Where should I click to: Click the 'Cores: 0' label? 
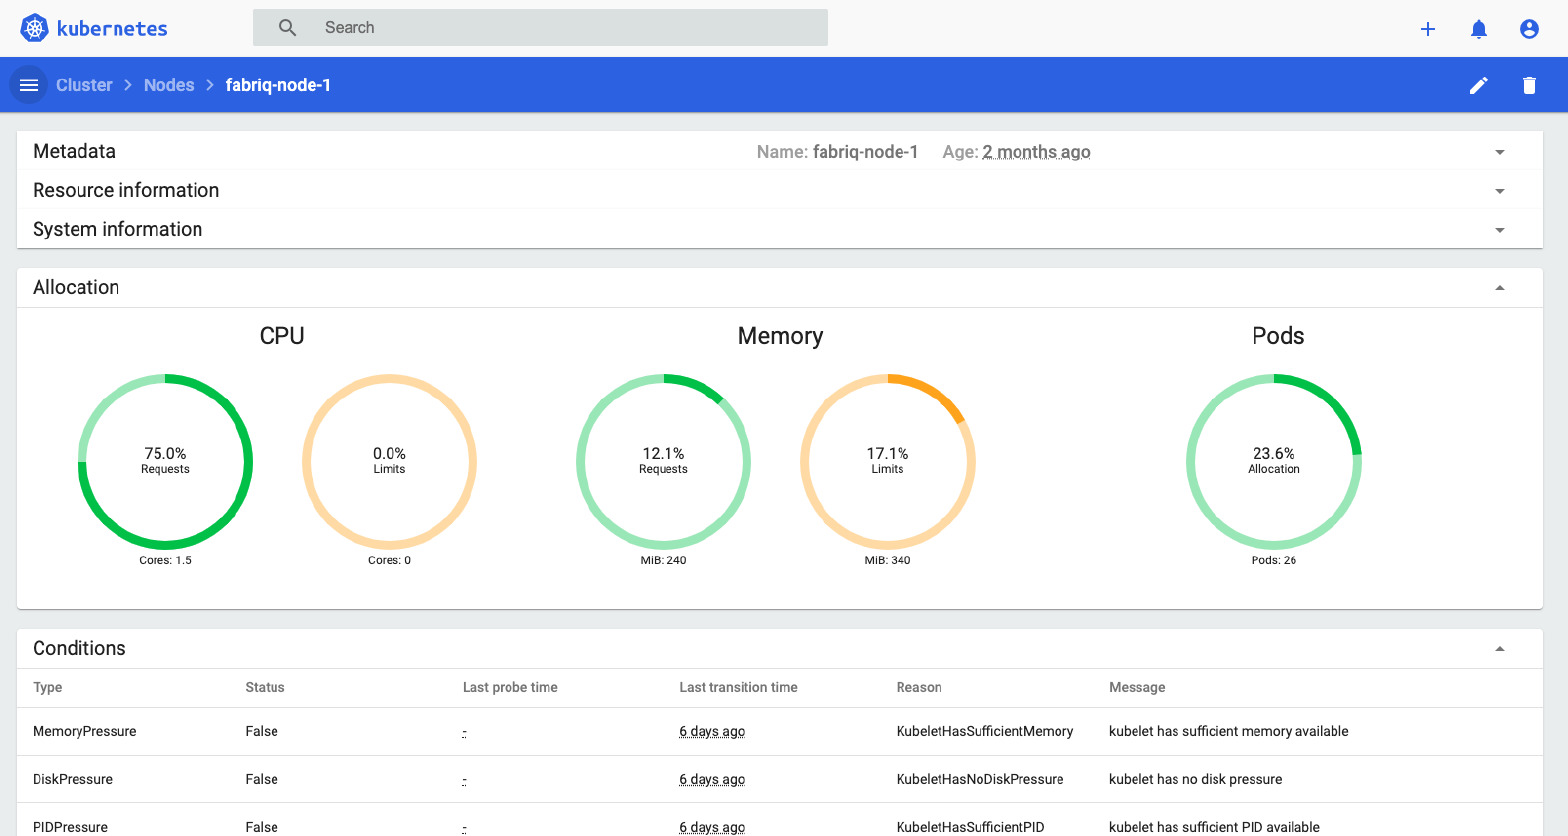click(389, 560)
